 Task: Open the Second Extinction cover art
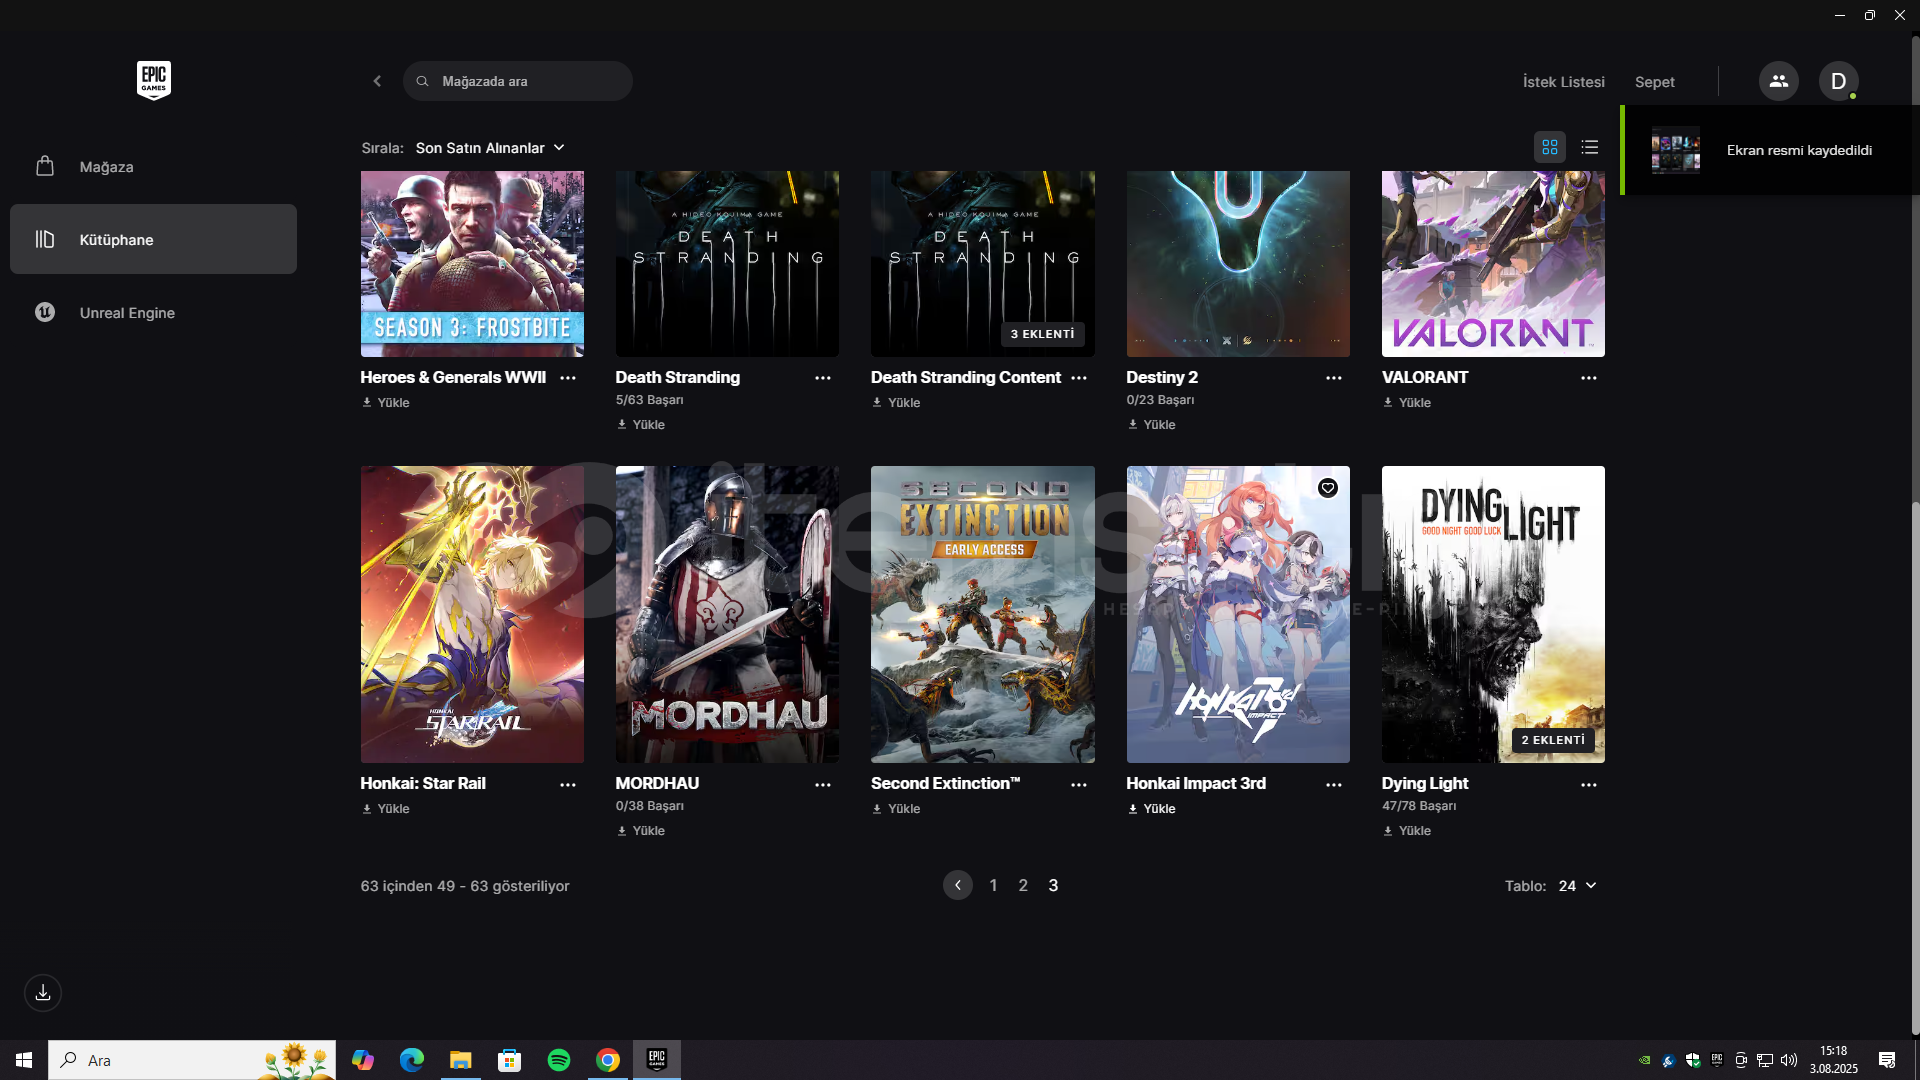982,614
